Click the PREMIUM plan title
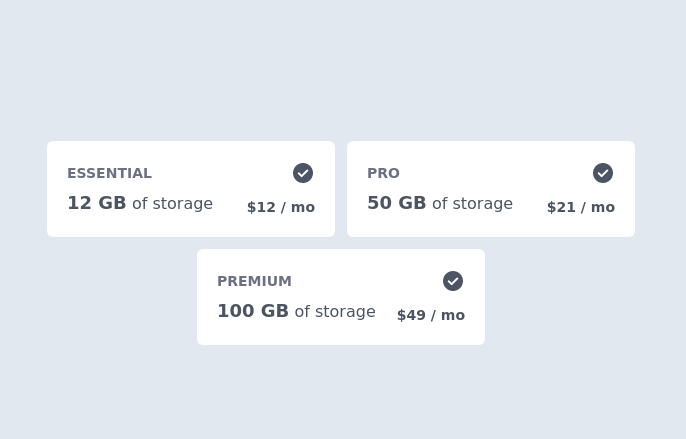This screenshot has width=686, height=439. pos(254,281)
